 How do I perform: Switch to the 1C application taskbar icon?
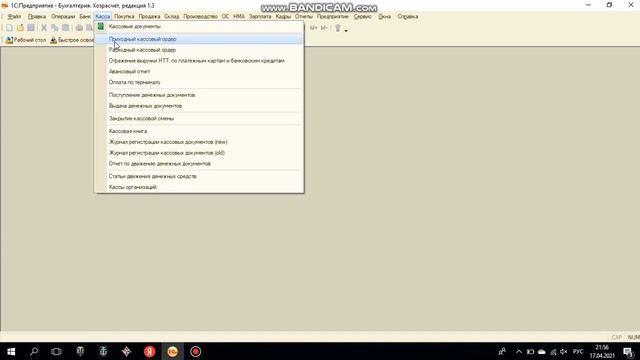tap(172, 351)
